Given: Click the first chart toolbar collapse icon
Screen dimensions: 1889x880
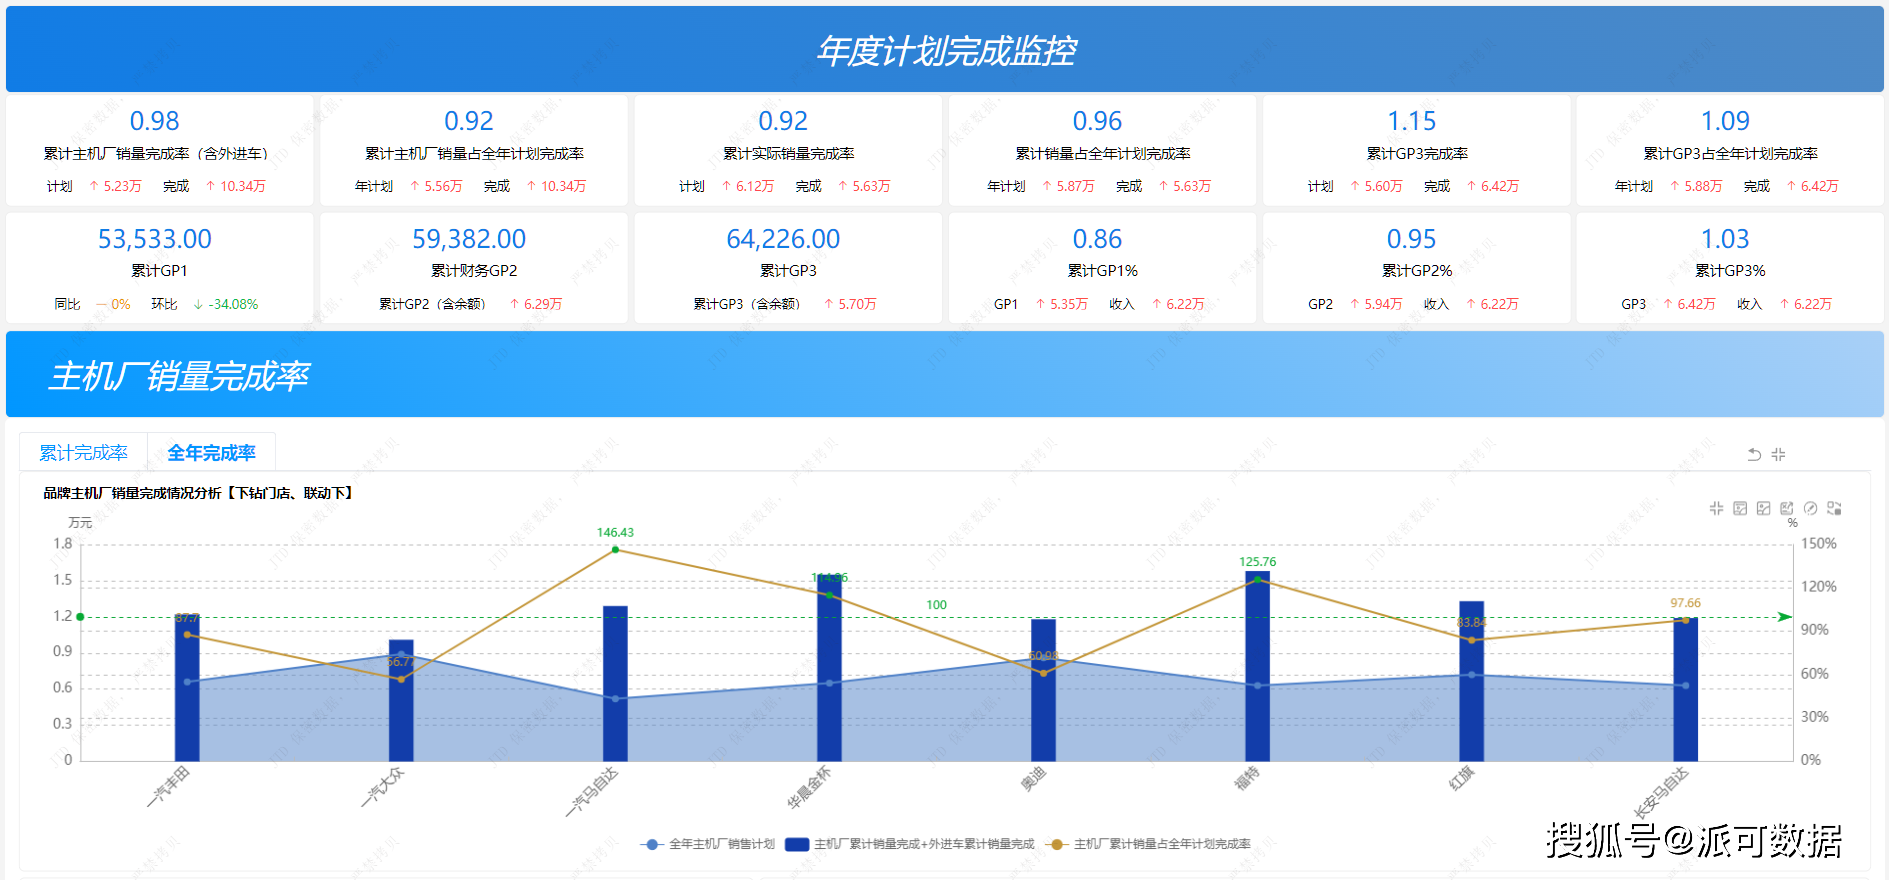Looking at the screenshot, I should pyautogui.click(x=1716, y=508).
